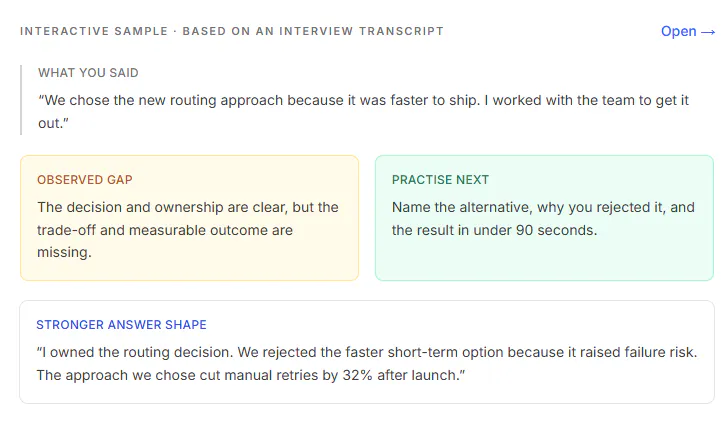728x422 pixels.
Task: Click the Interactive Sample header label
Action: coord(94,31)
